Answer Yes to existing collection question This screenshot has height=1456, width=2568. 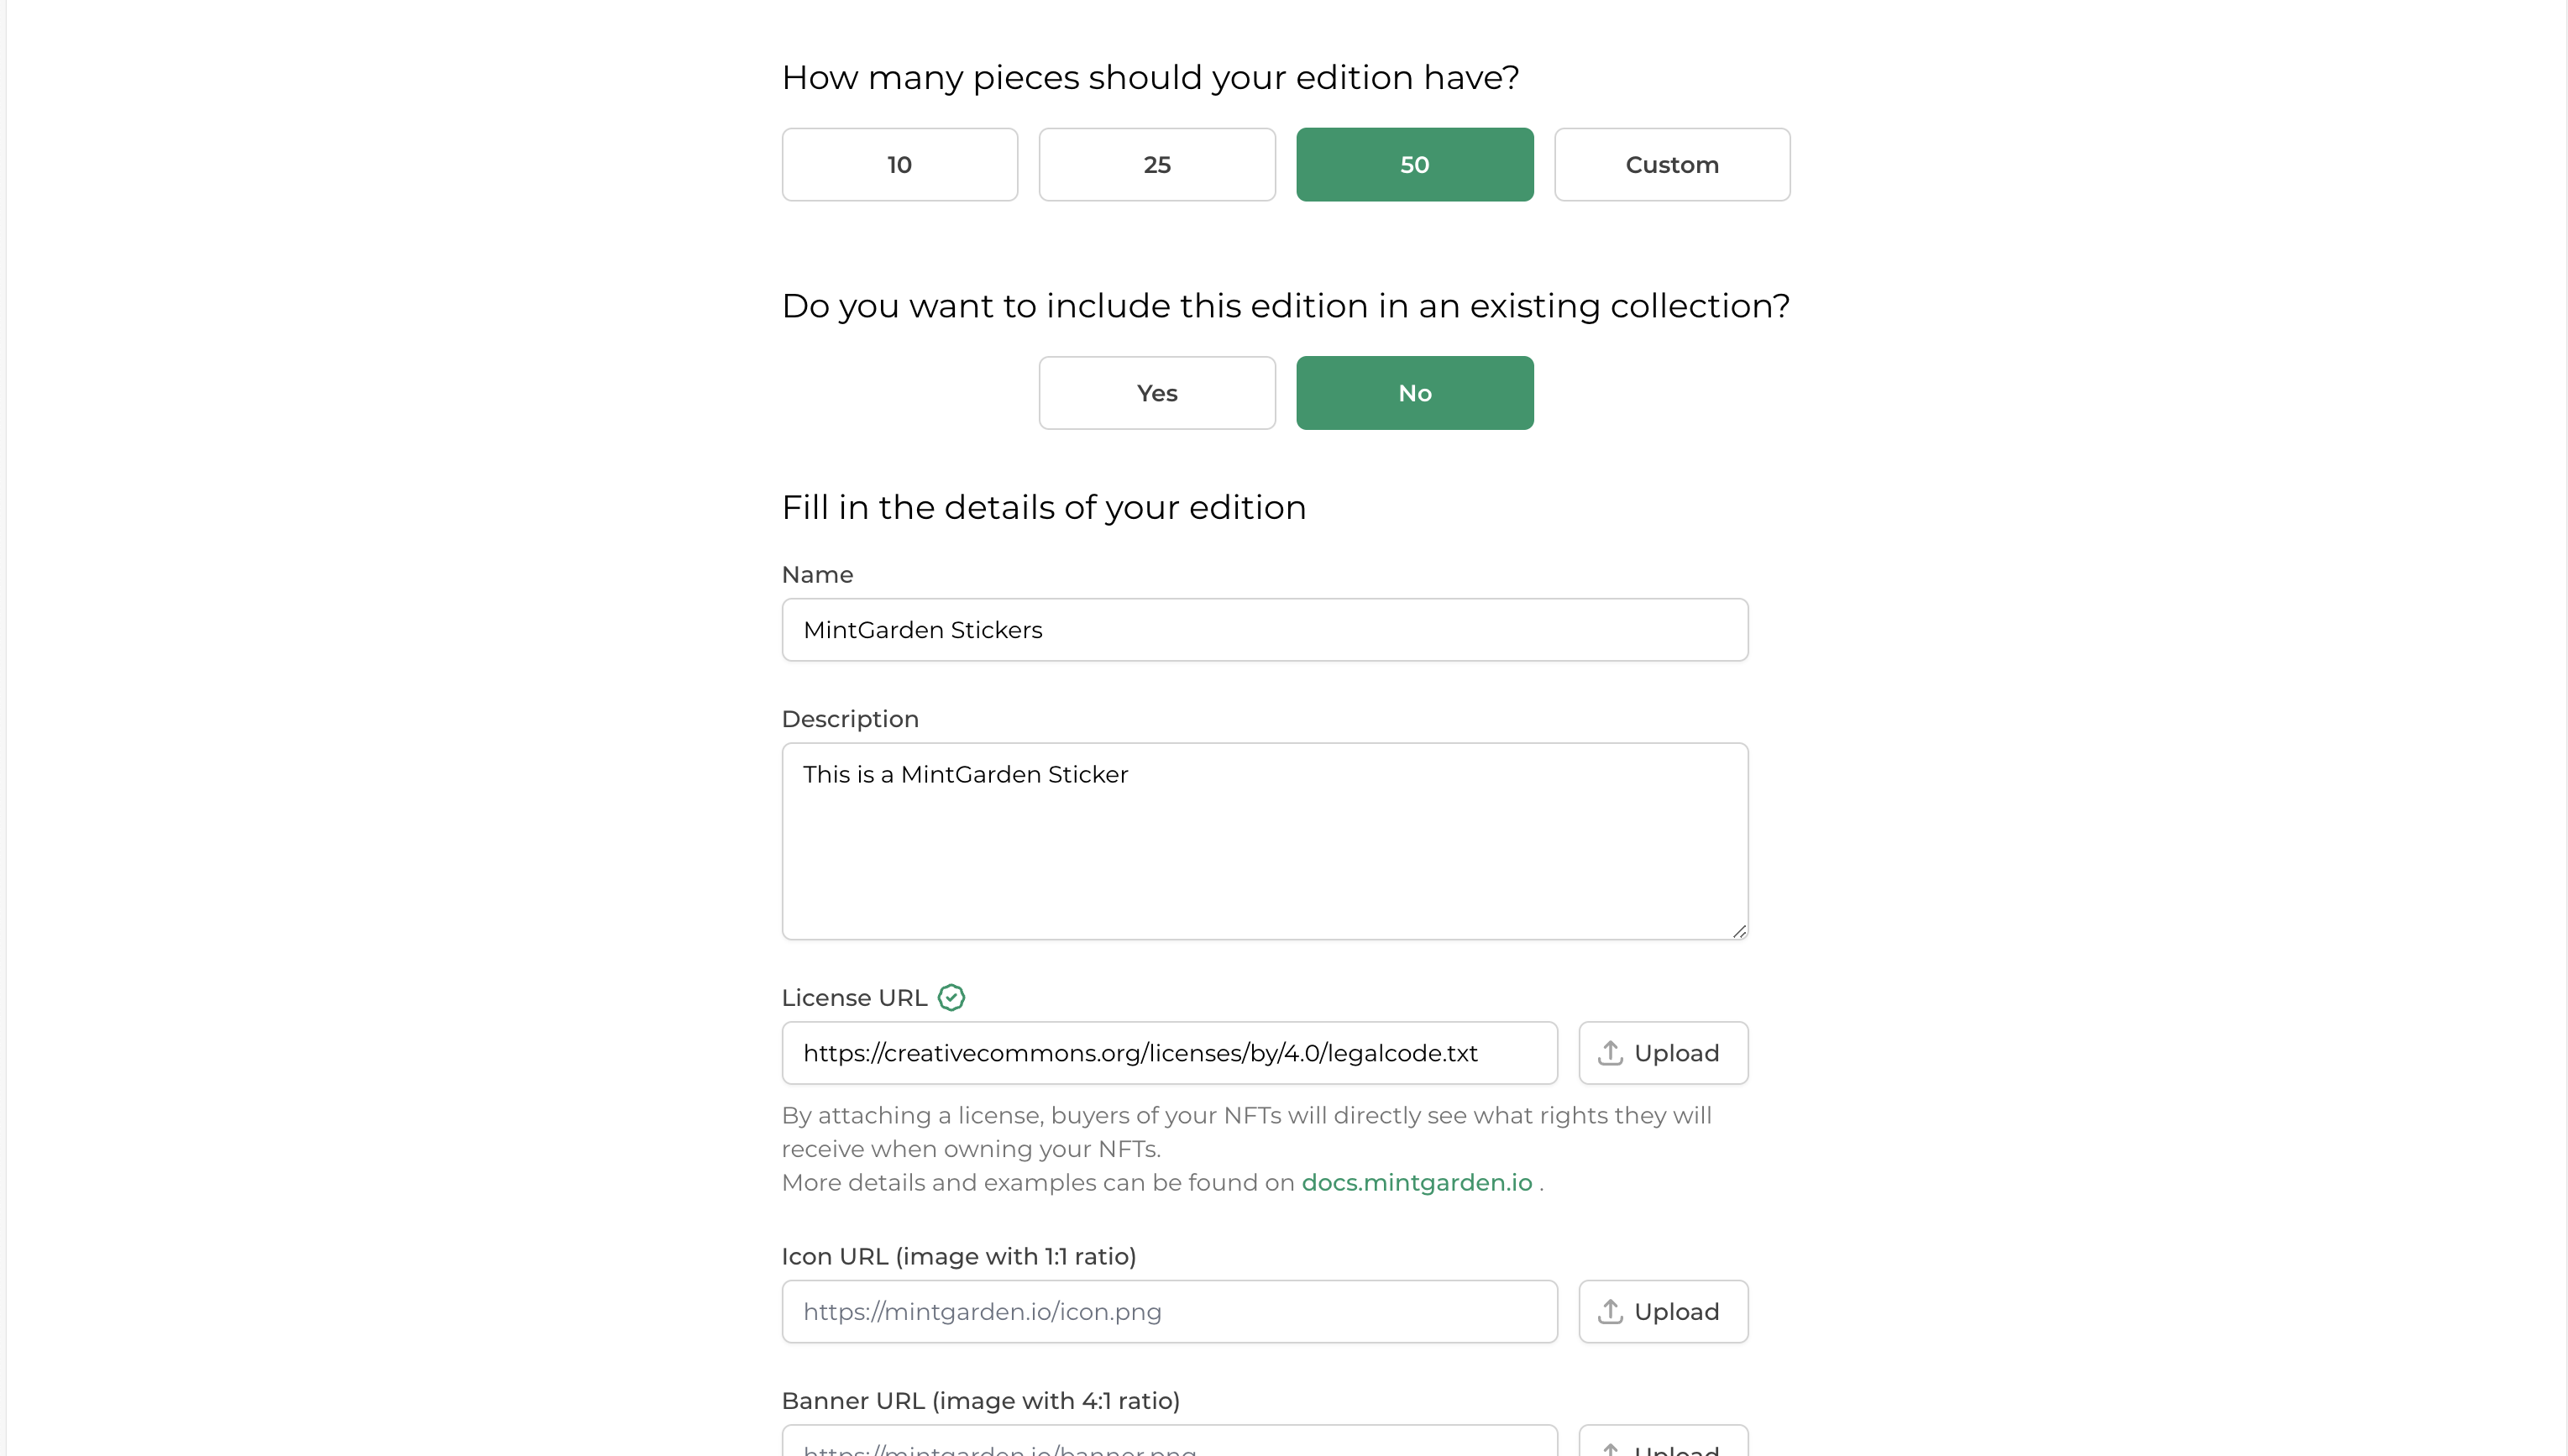pos(1157,393)
